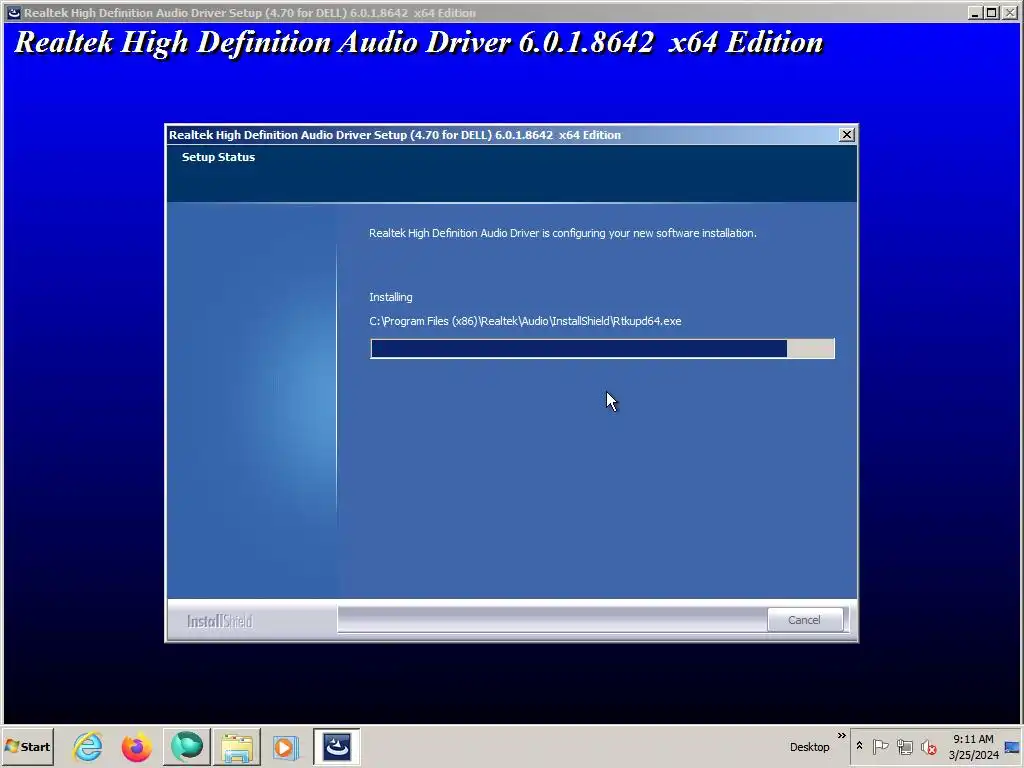Click the Show desktop button
Screen dimensions: 1024x768
pos(1013,747)
